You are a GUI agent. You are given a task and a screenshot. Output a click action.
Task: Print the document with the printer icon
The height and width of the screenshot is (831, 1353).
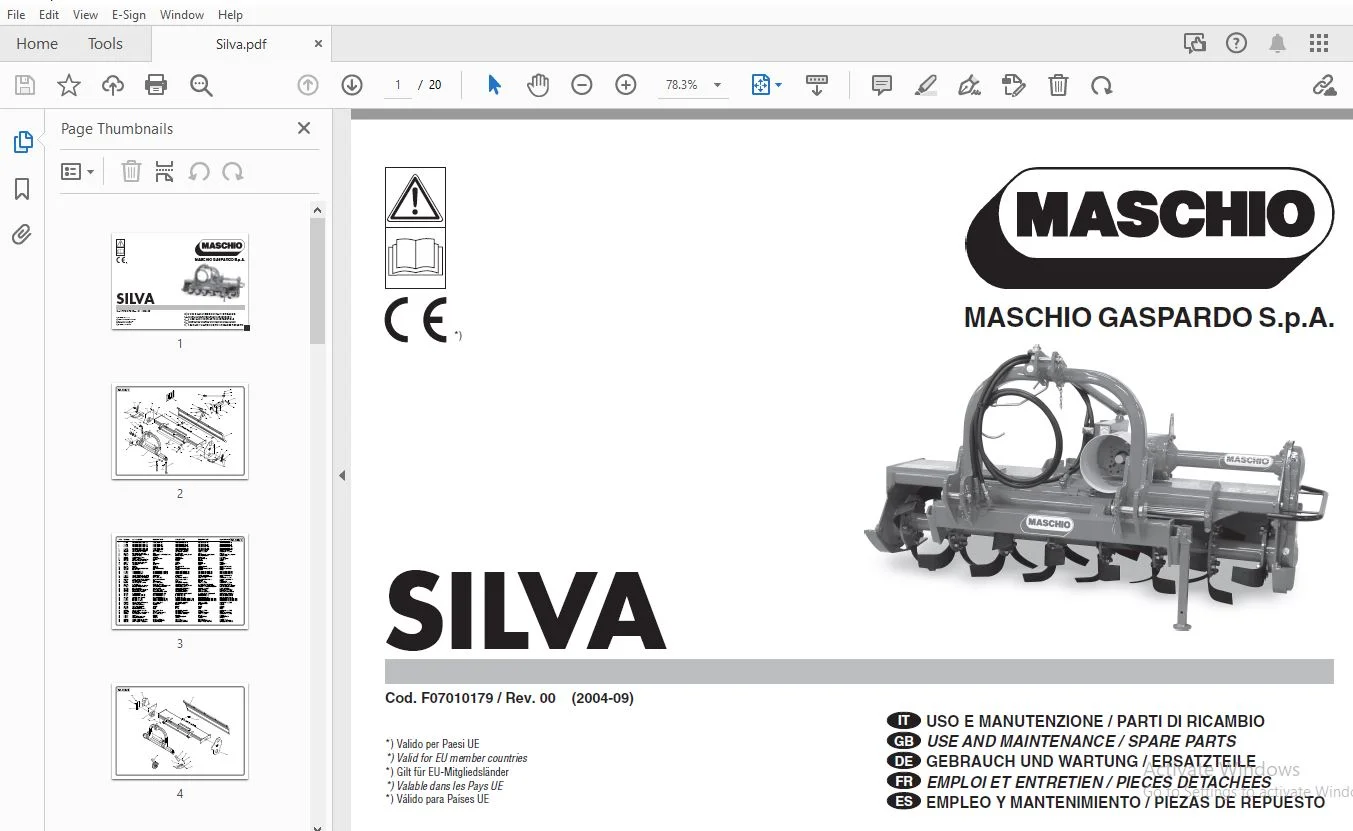[x=156, y=85]
